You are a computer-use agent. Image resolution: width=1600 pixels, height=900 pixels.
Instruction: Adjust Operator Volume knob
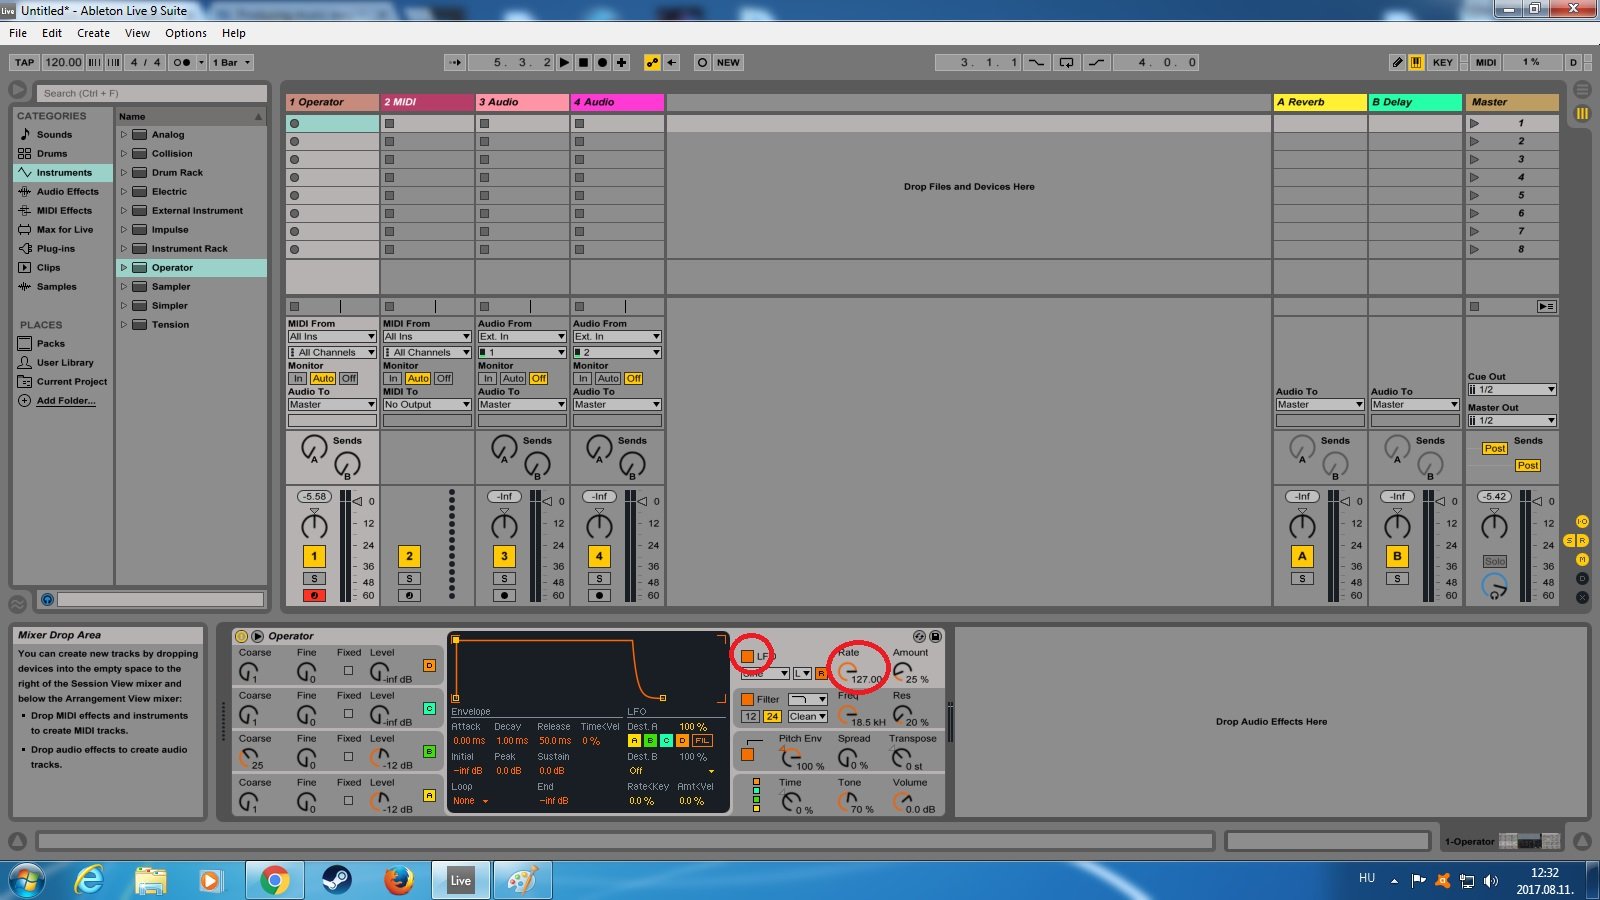coord(901,800)
